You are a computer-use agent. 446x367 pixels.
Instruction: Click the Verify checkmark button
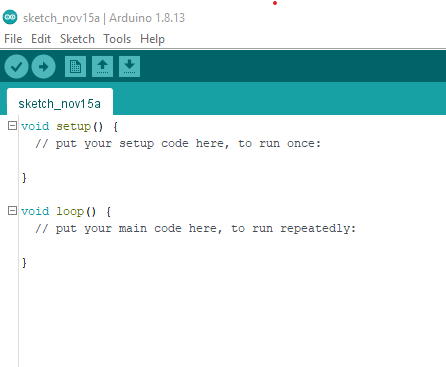click(16, 67)
